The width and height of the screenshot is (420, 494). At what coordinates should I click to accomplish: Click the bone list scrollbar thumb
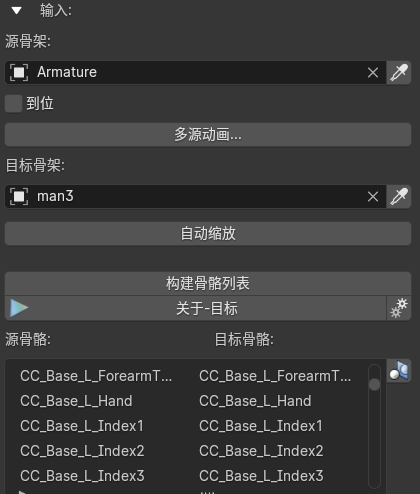pos(374,384)
